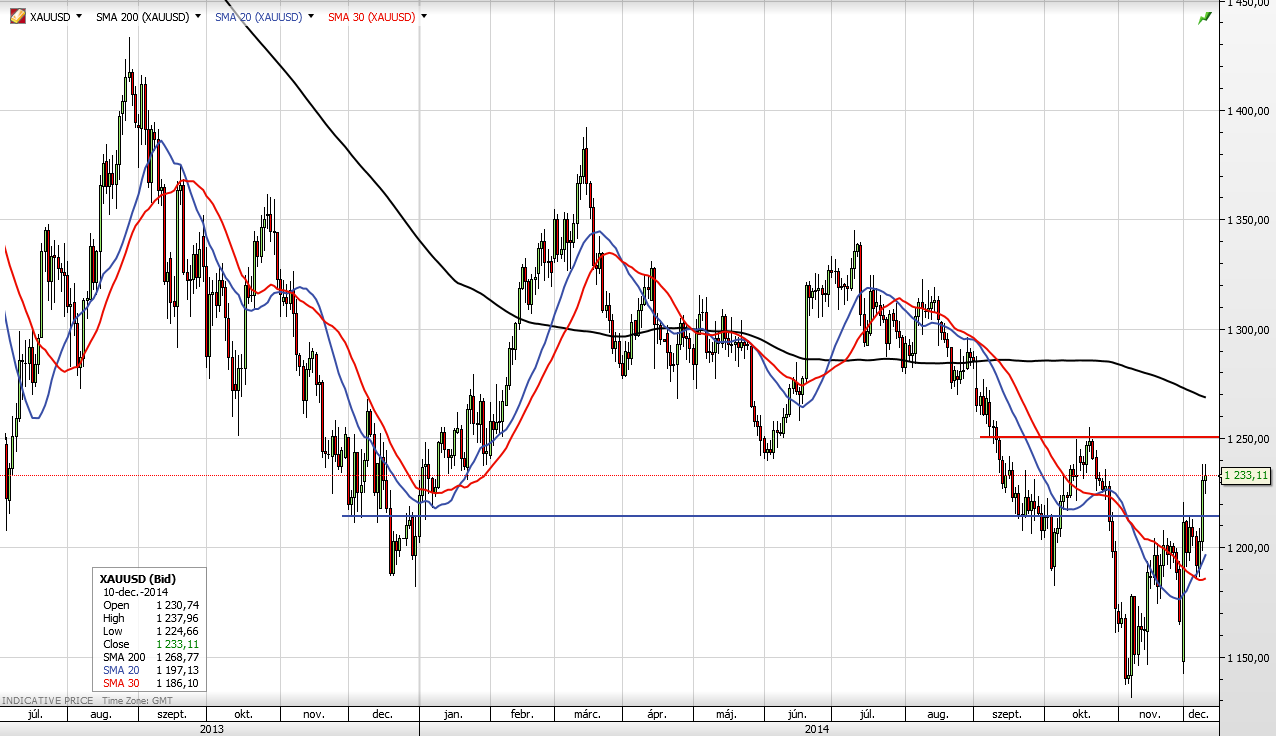Click the 1 200,00 price axis label

(x=1248, y=548)
